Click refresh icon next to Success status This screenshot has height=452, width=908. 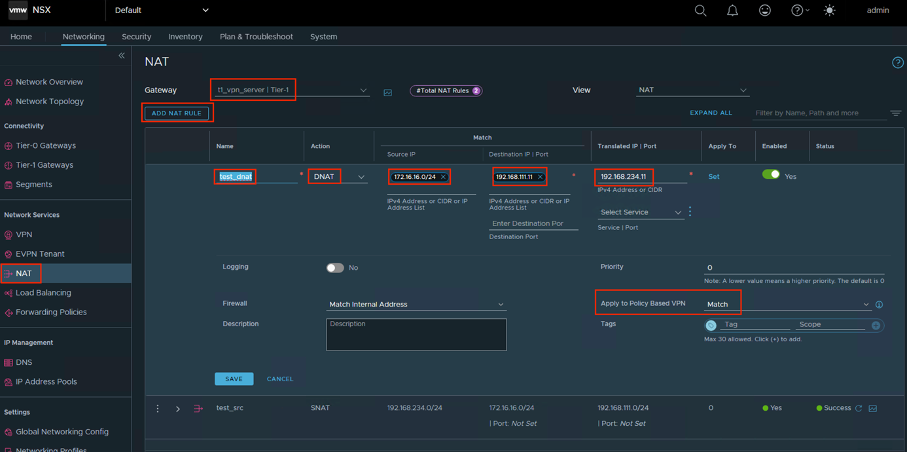click(x=858, y=408)
